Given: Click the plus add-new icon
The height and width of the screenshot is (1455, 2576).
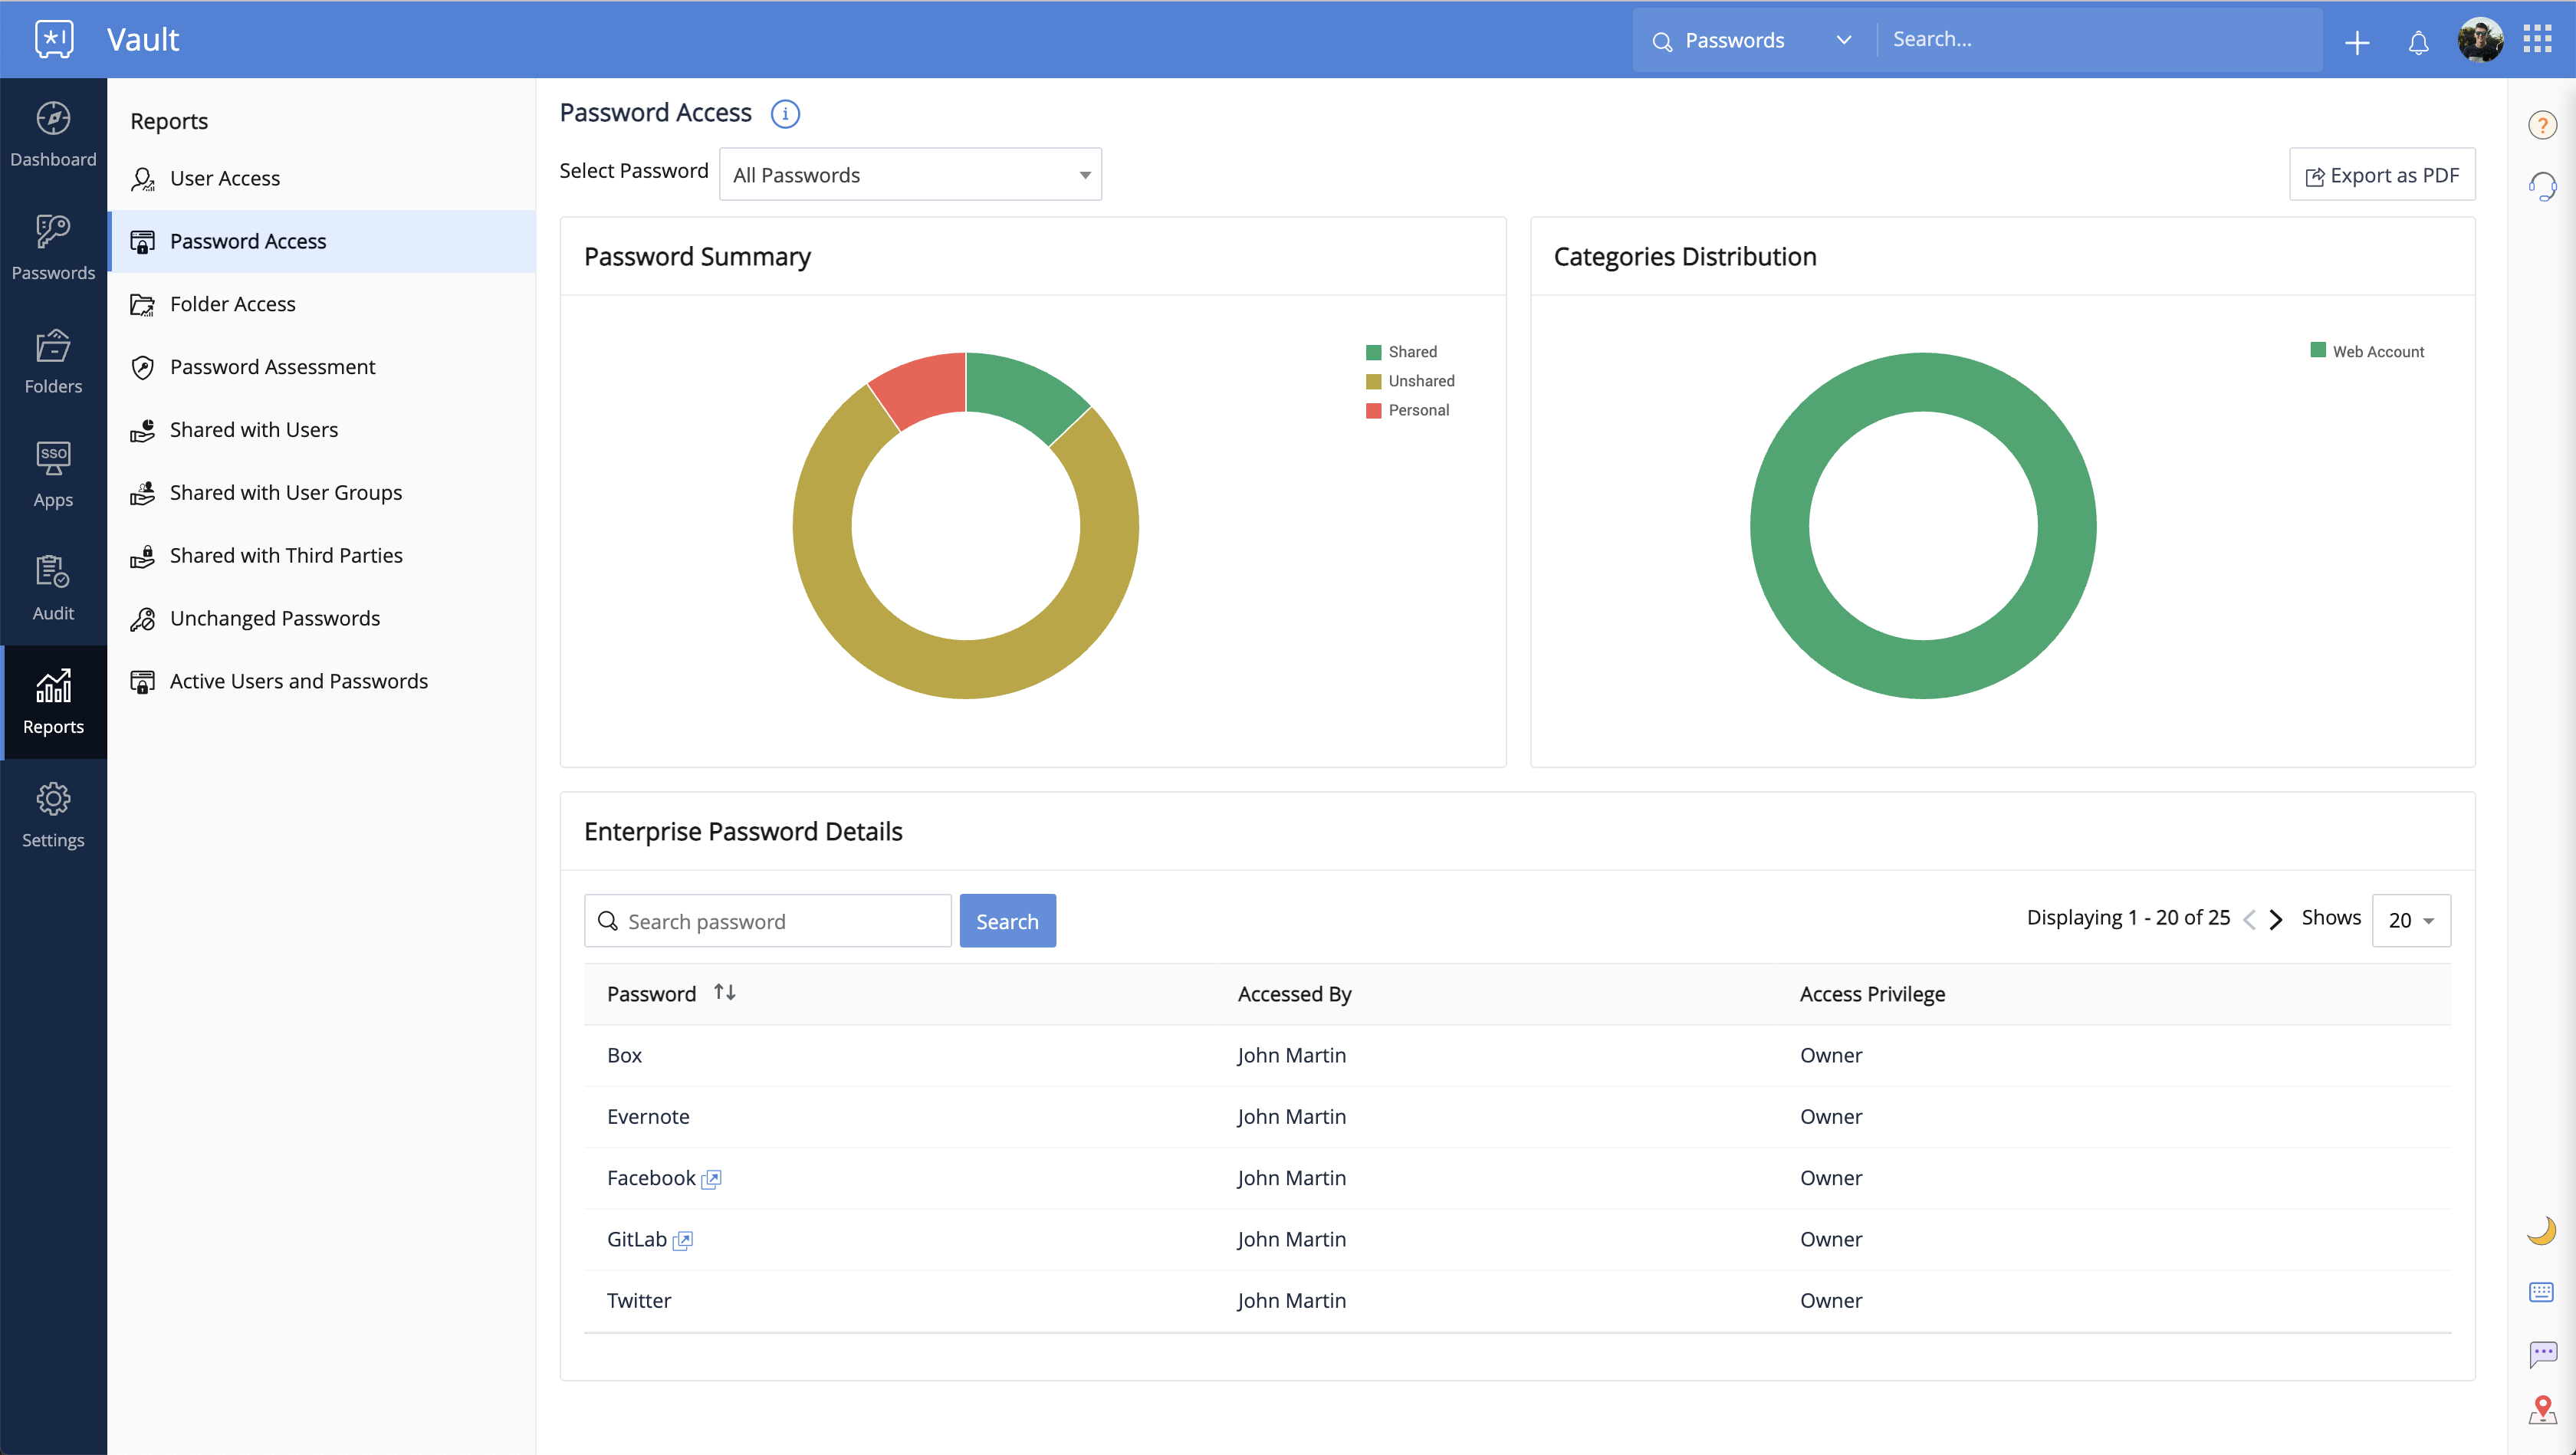Looking at the screenshot, I should tap(2357, 42).
